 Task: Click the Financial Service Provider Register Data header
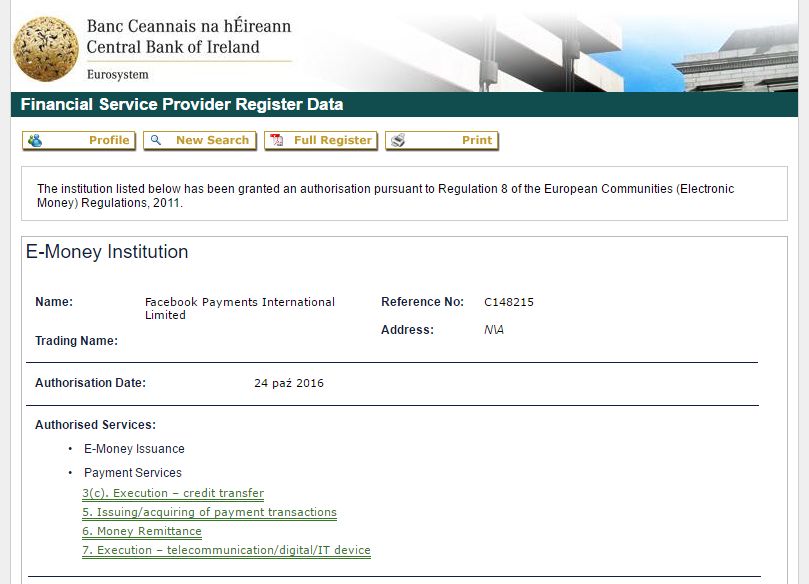[x=182, y=105]
